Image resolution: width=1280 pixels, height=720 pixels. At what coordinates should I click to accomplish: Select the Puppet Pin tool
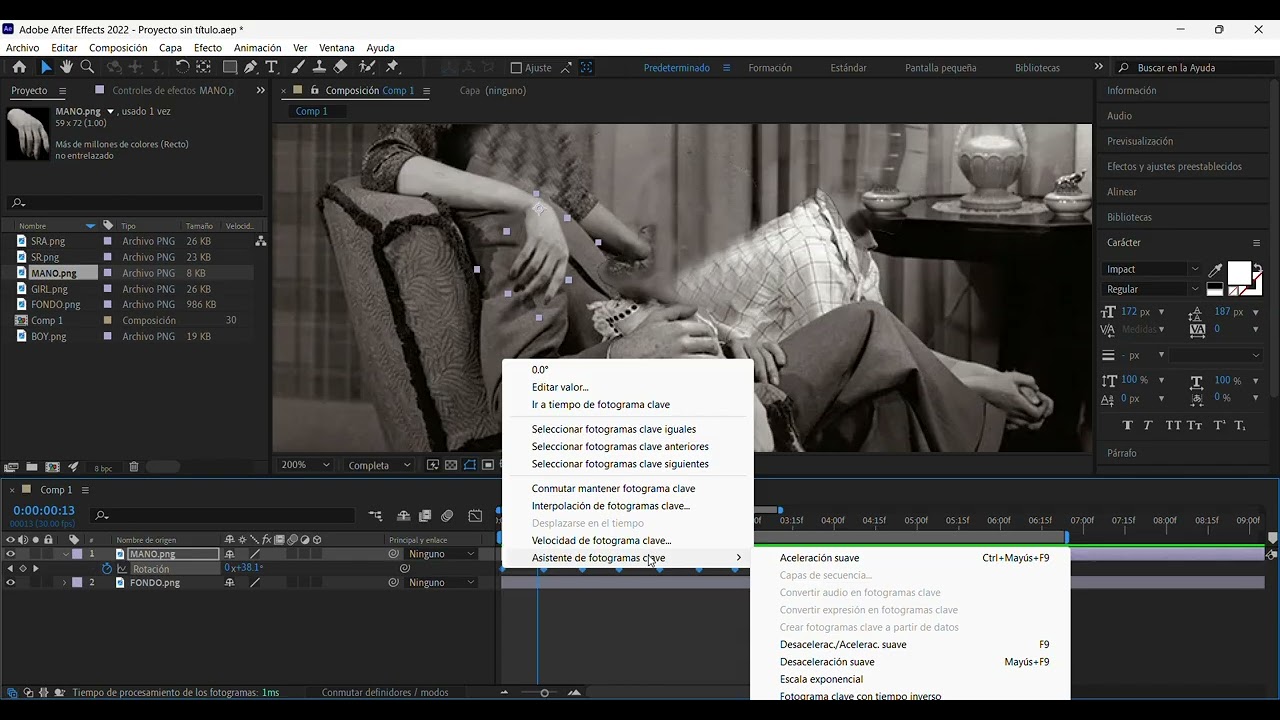click(392, 67)
